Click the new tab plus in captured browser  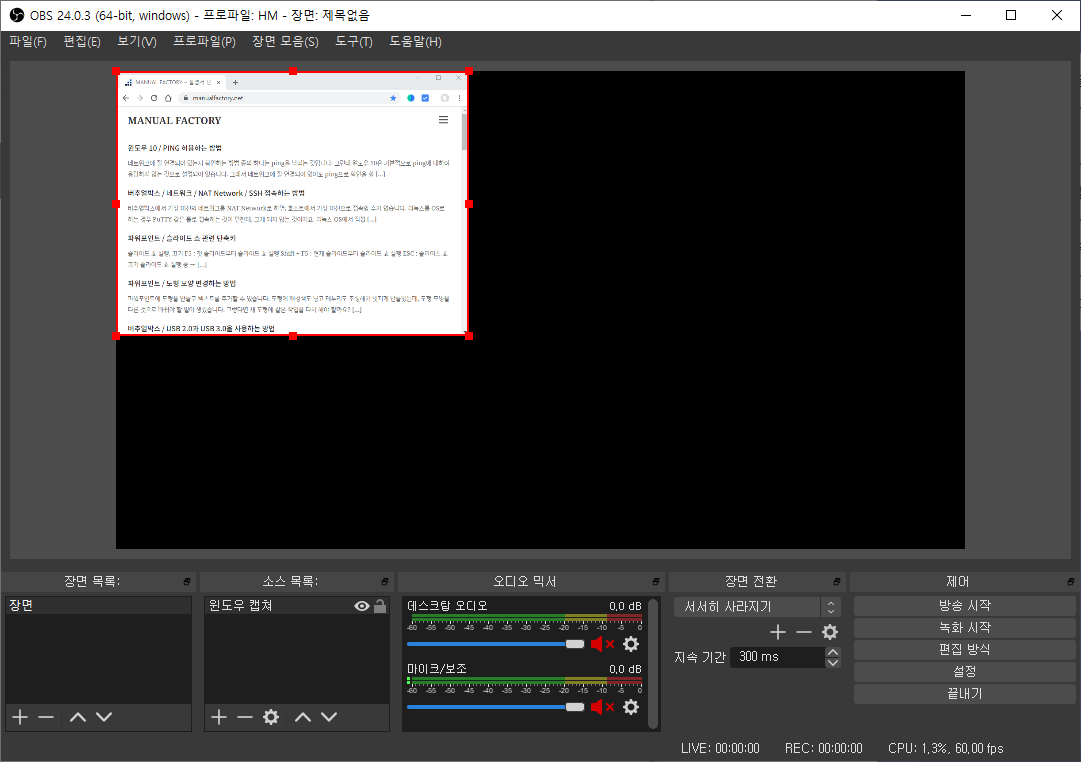tap(235, 82)
